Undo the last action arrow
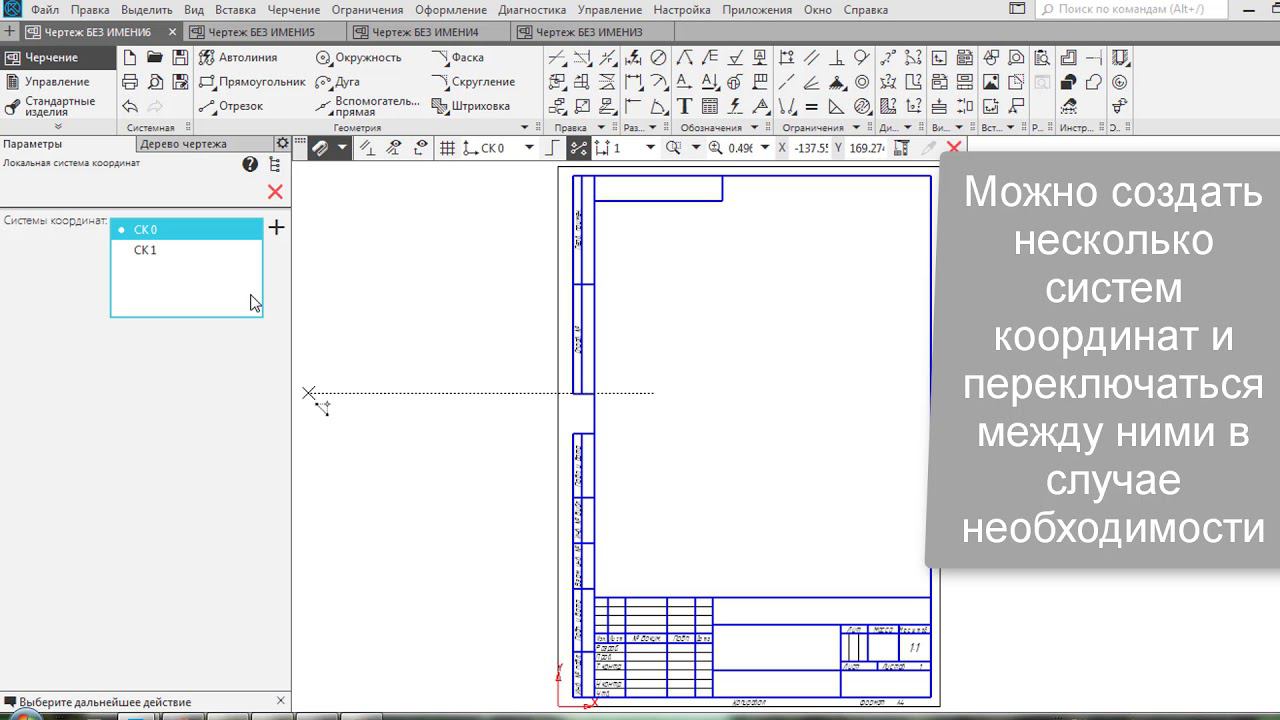This screenshot has height=720, width=1280. point(130,106)
